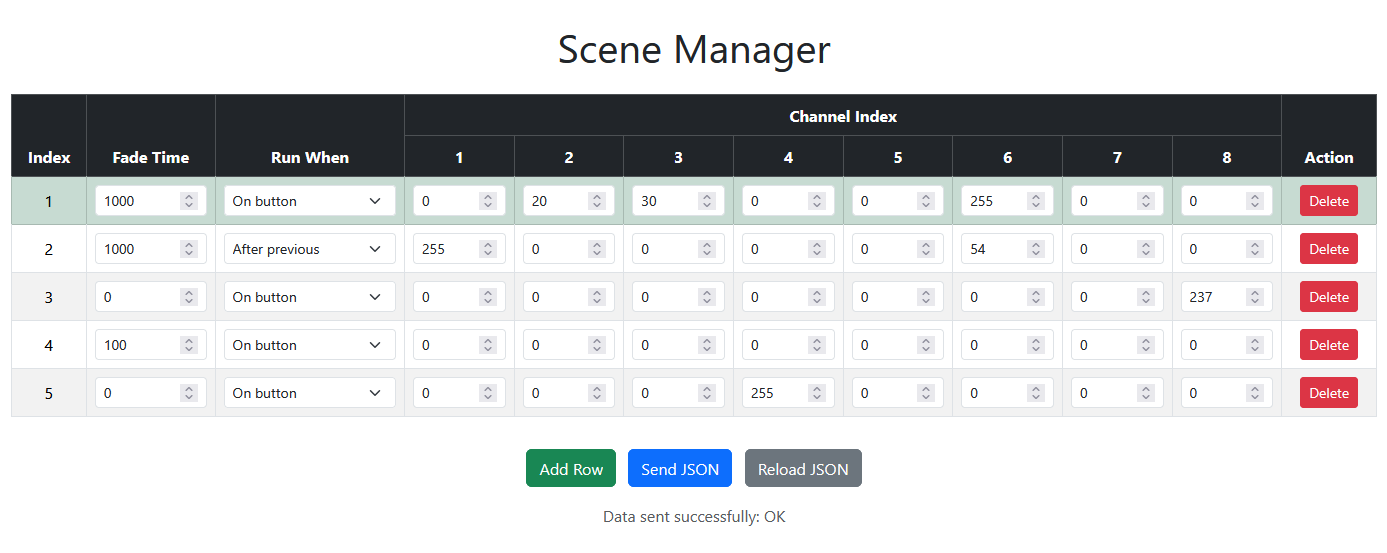
Task: Expand the Run When selector in row 5
Action: (309, 393)
